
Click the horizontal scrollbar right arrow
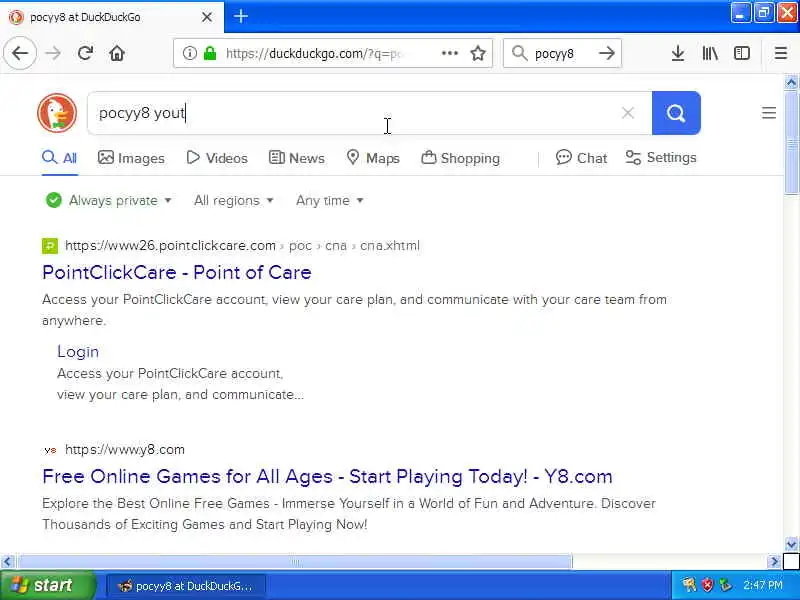[x=774, y=562]
